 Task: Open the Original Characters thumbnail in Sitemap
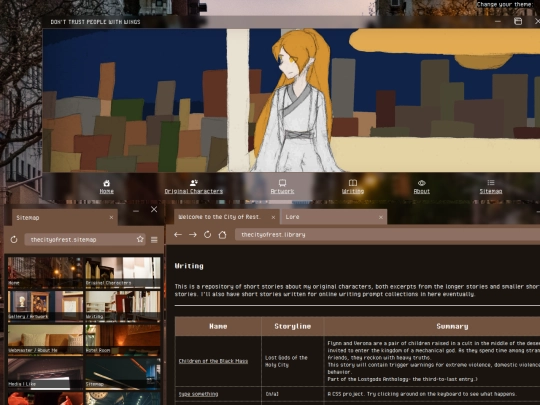point(123,272)
